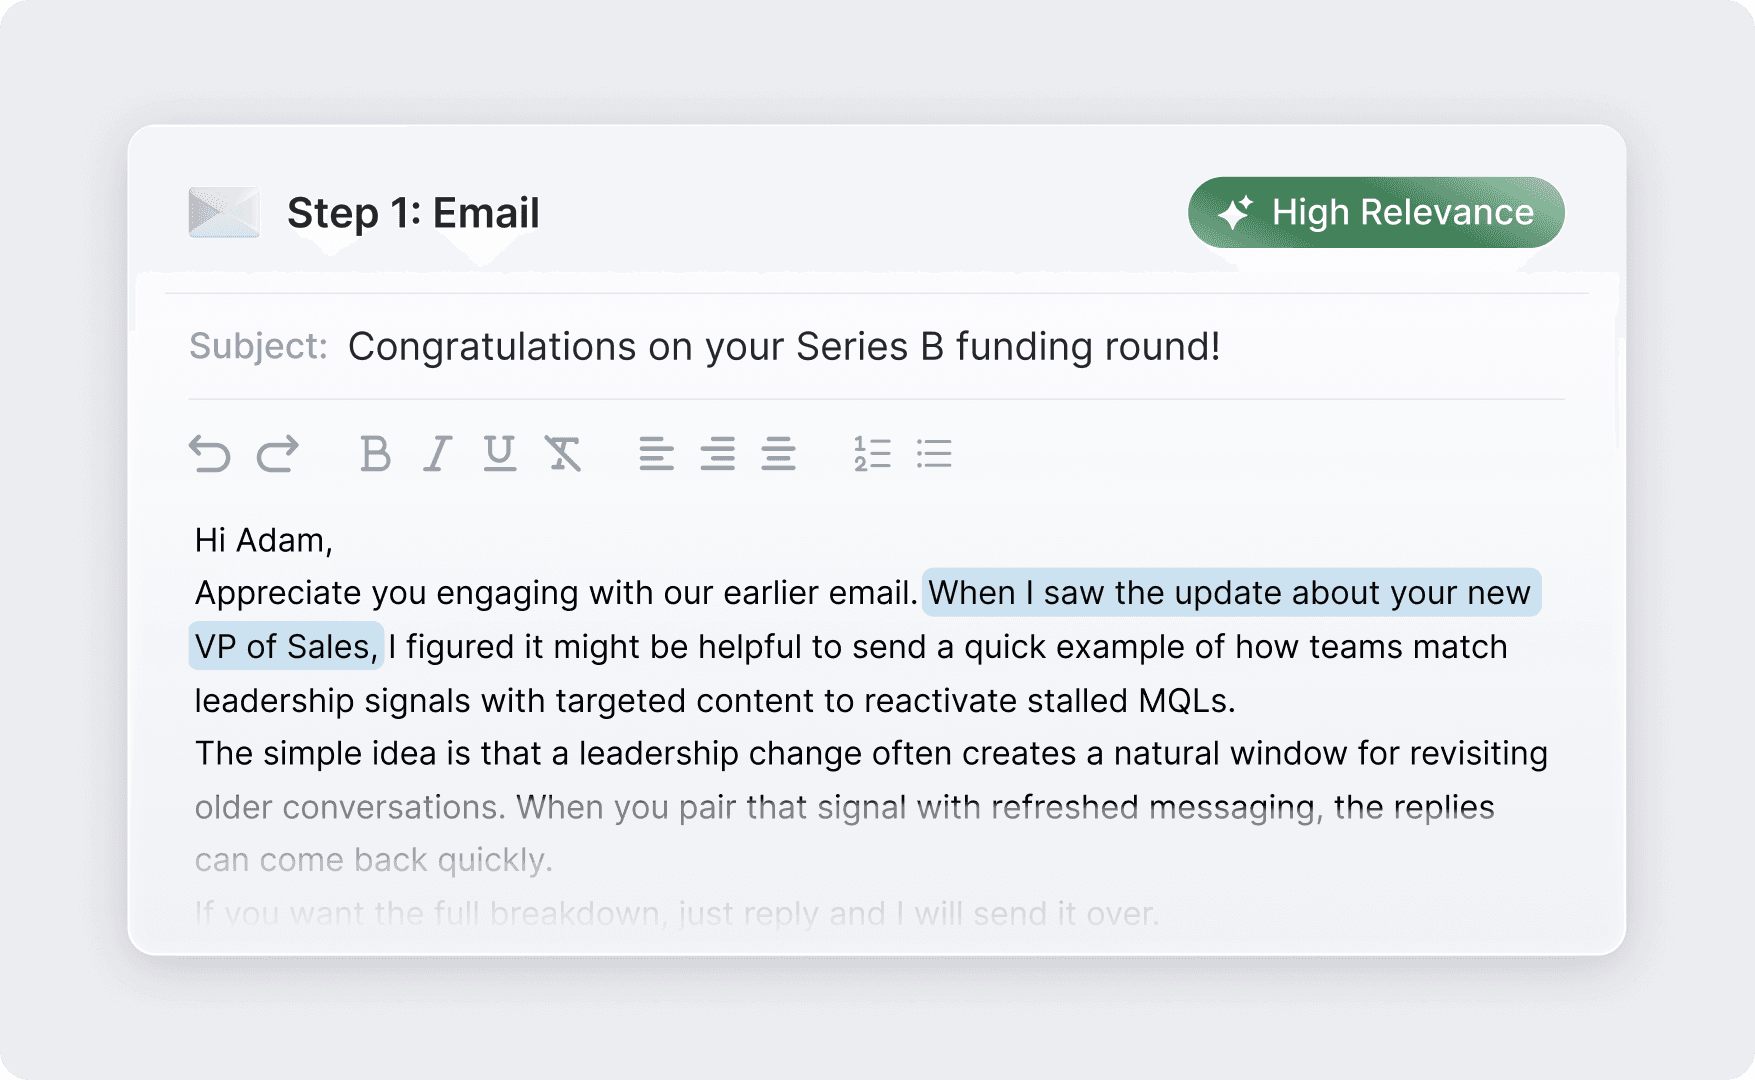Click the faded reply breakdown sentence
Screen dimensions: 1755x1080
(x=676, y=912)
